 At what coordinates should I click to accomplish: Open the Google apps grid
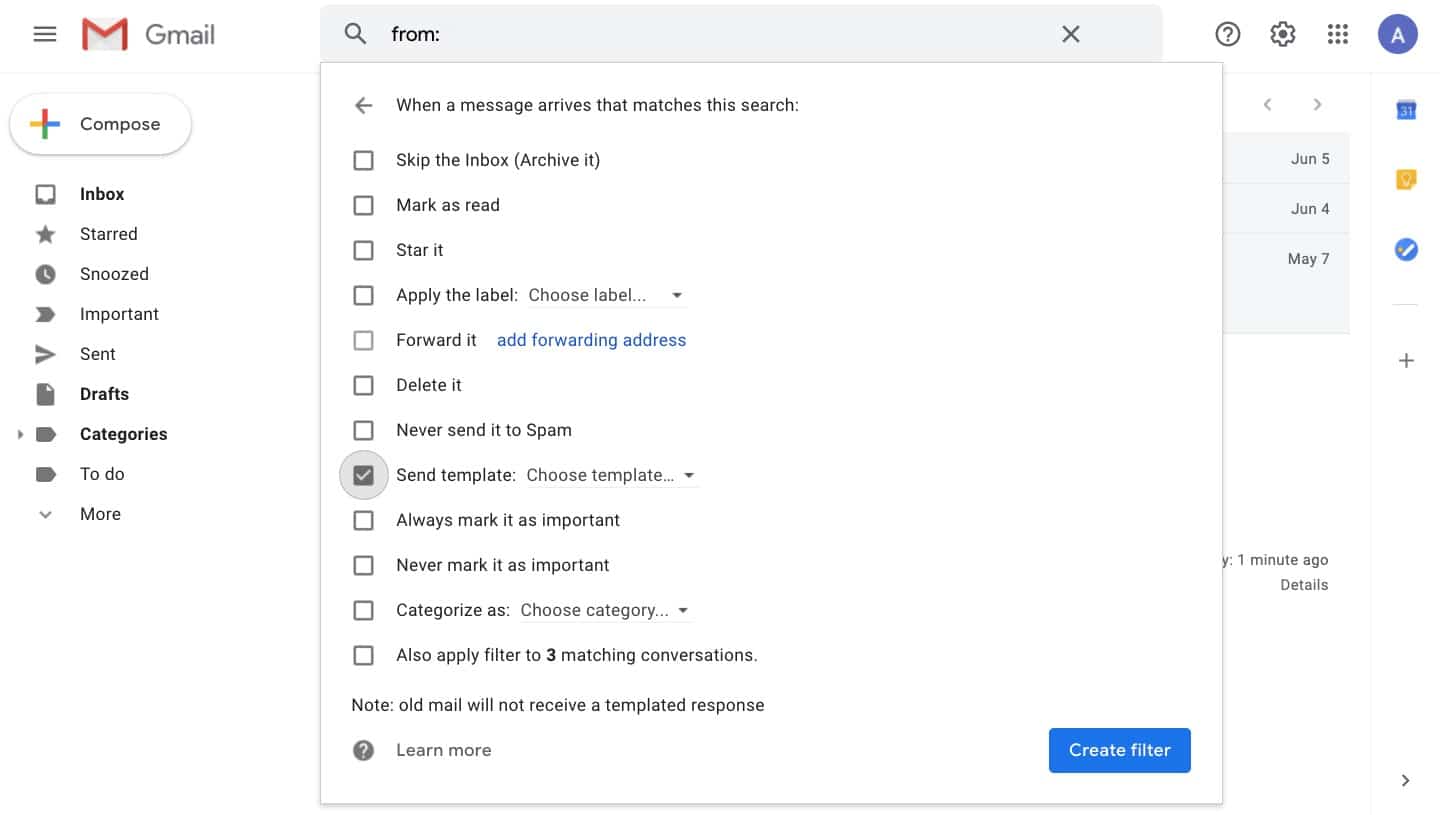[1338, 34]
